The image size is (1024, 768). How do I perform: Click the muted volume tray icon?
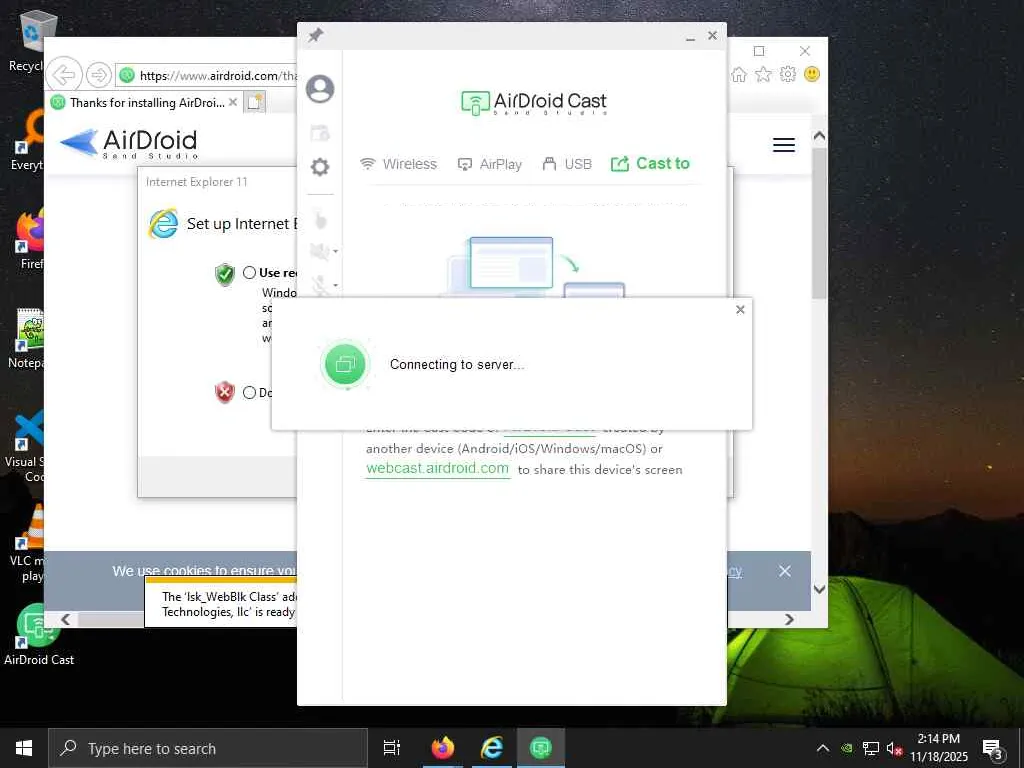894,748
